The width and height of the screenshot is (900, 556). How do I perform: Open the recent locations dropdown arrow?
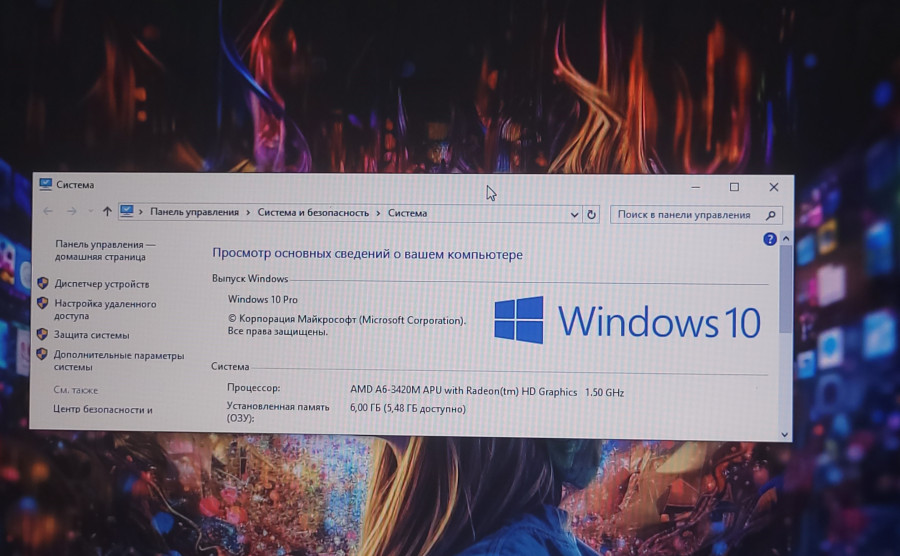90,211
